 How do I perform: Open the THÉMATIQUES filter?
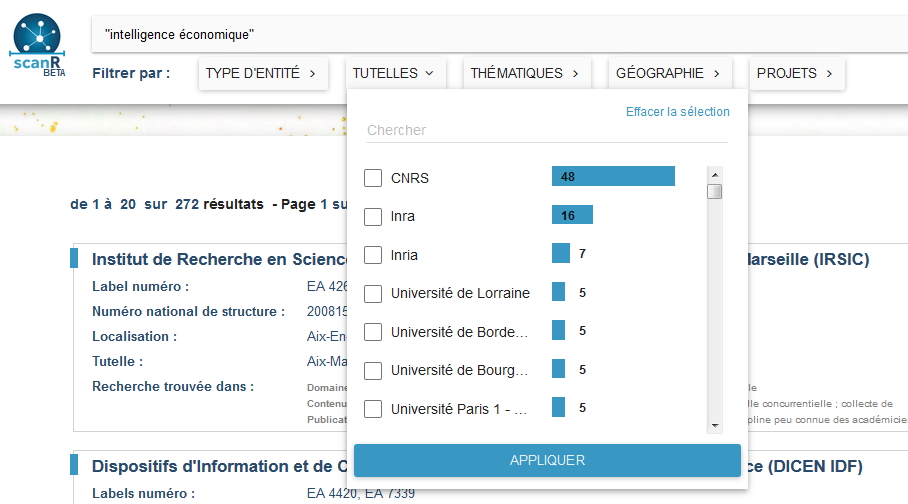(526, 74)
